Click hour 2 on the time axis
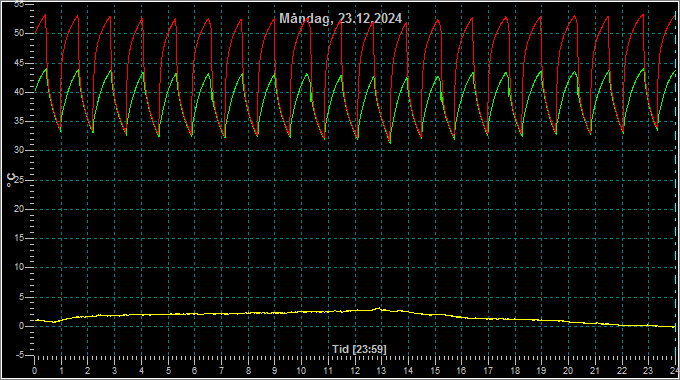680x380 pixels. coord(88,371)
